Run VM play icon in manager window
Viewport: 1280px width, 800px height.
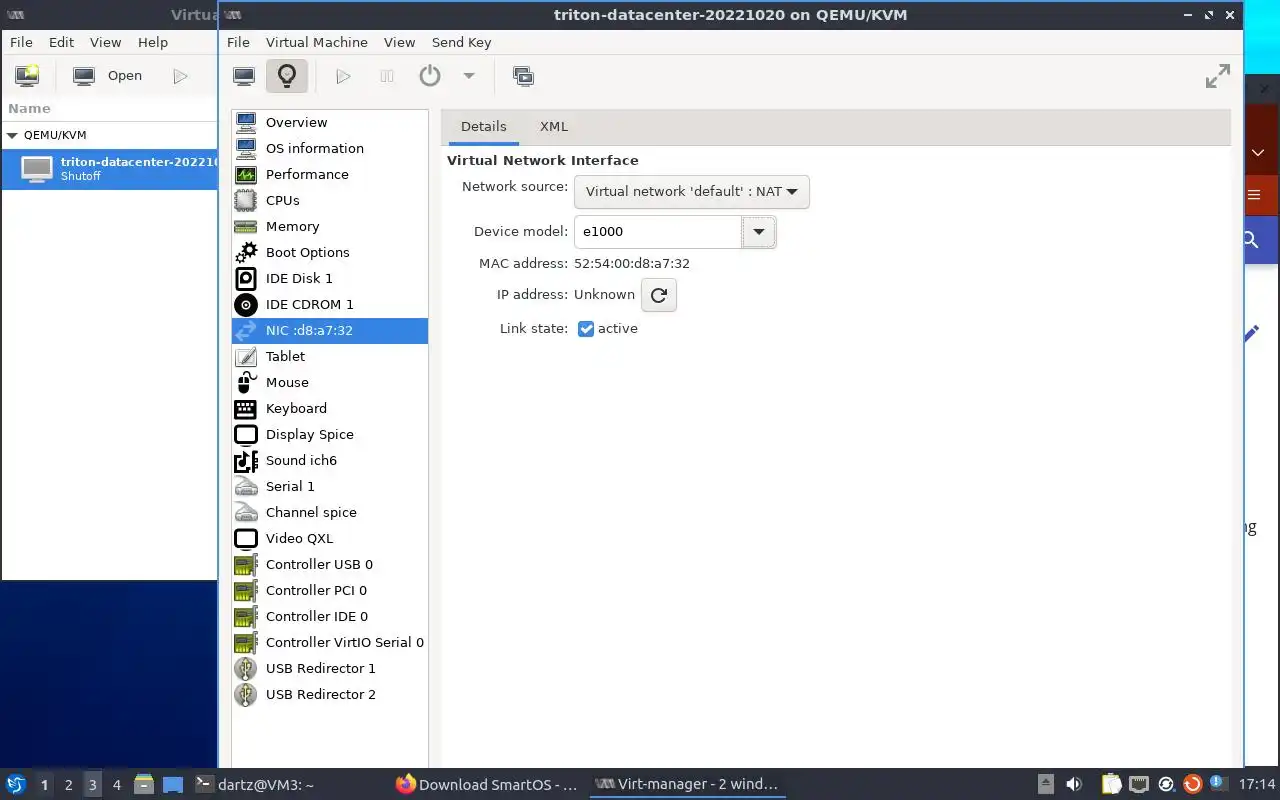tap(180, 76)
